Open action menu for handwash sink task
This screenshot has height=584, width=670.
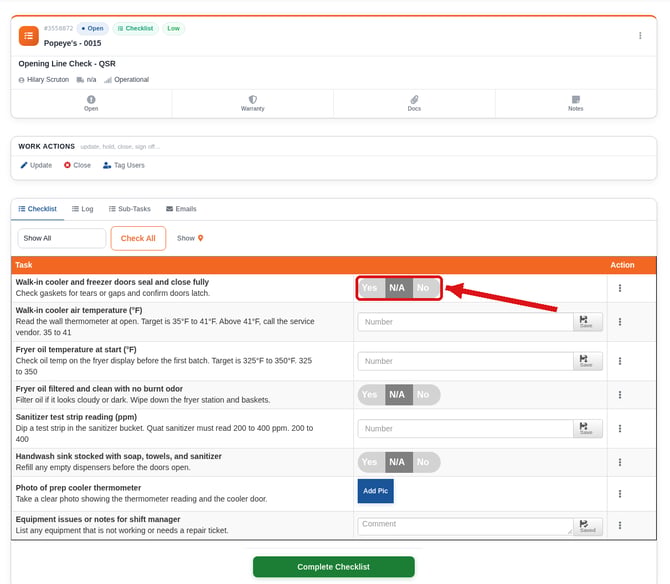pos(620,462)
